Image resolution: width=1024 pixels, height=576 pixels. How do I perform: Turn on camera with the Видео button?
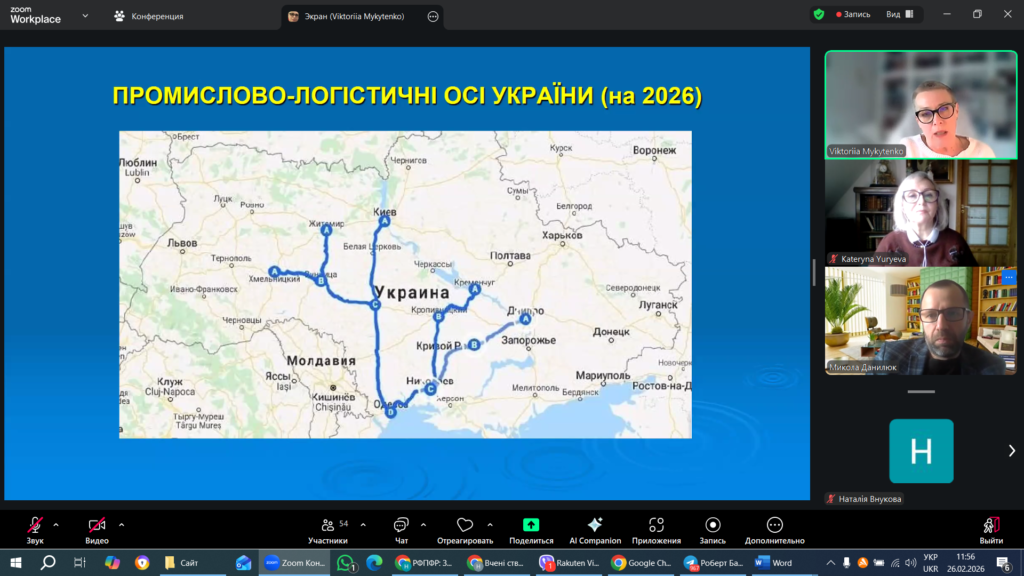click(97, 525)
